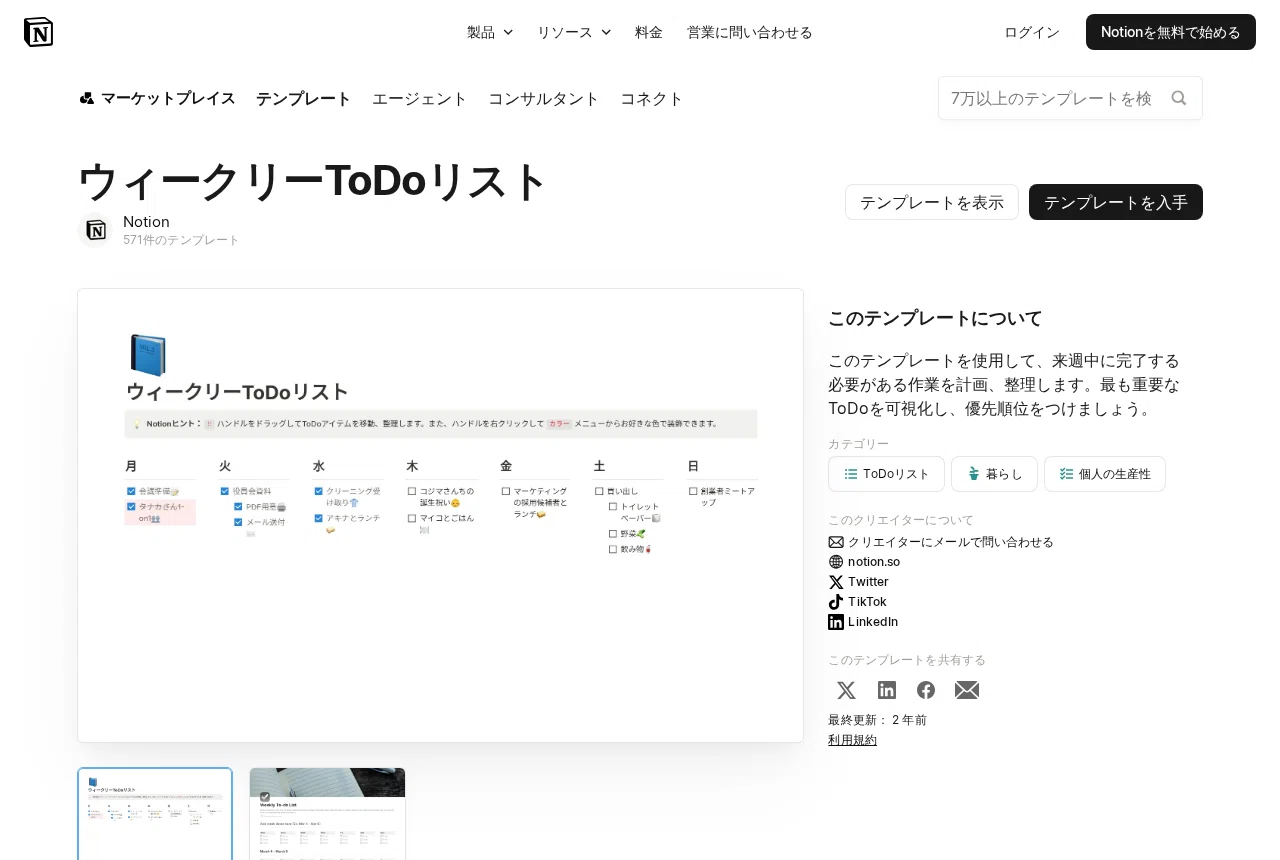Share the template by email icon
The width and height of the screenshot is (1280, 860).
tap(967, 690)
